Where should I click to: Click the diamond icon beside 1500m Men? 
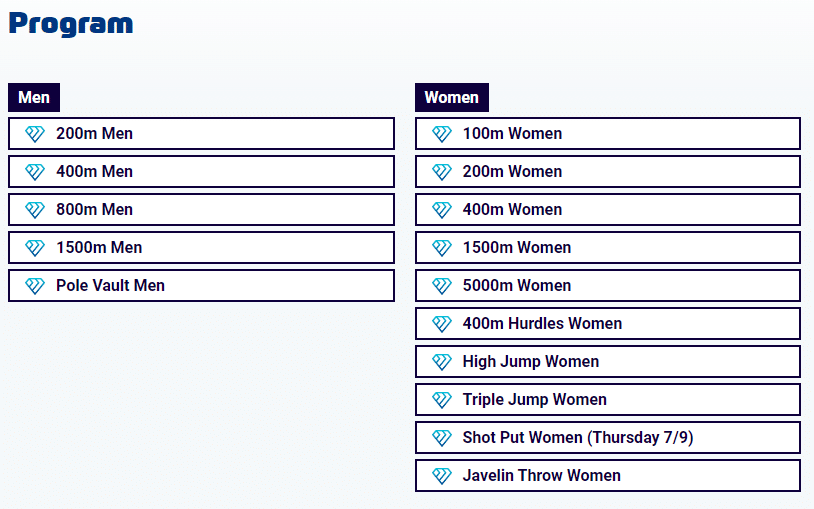(35, 248)
